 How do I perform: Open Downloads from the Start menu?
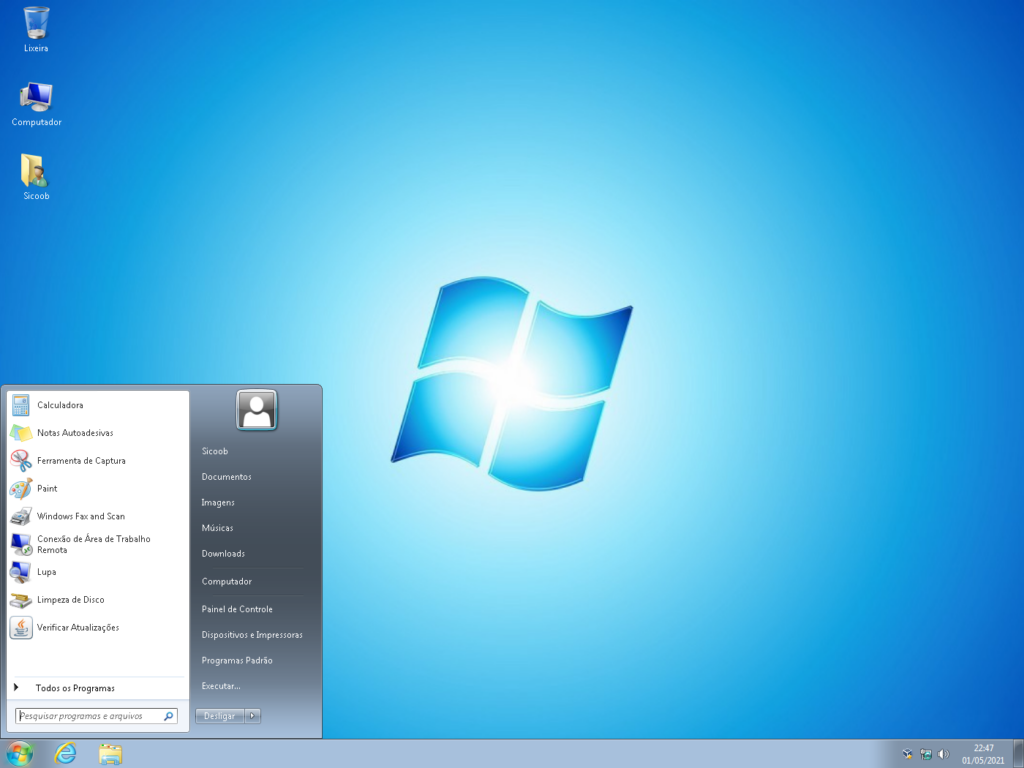pyautogui.click(x=223, y=553)
